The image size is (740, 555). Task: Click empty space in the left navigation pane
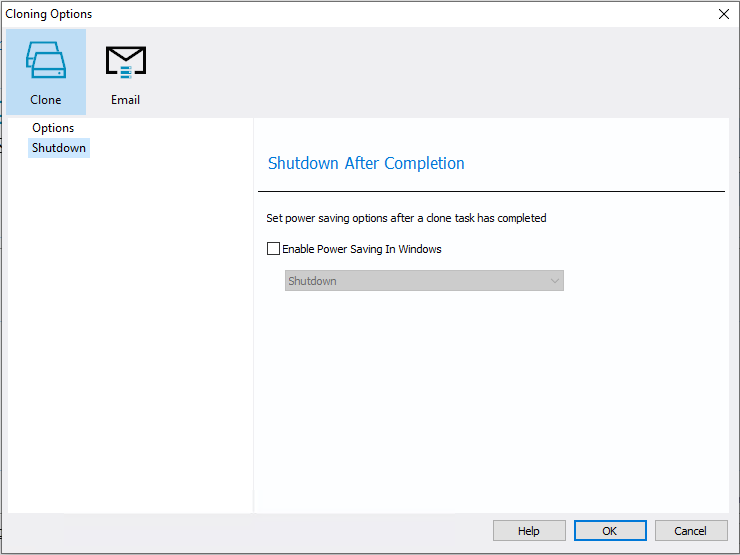click(x=130, y=330)
